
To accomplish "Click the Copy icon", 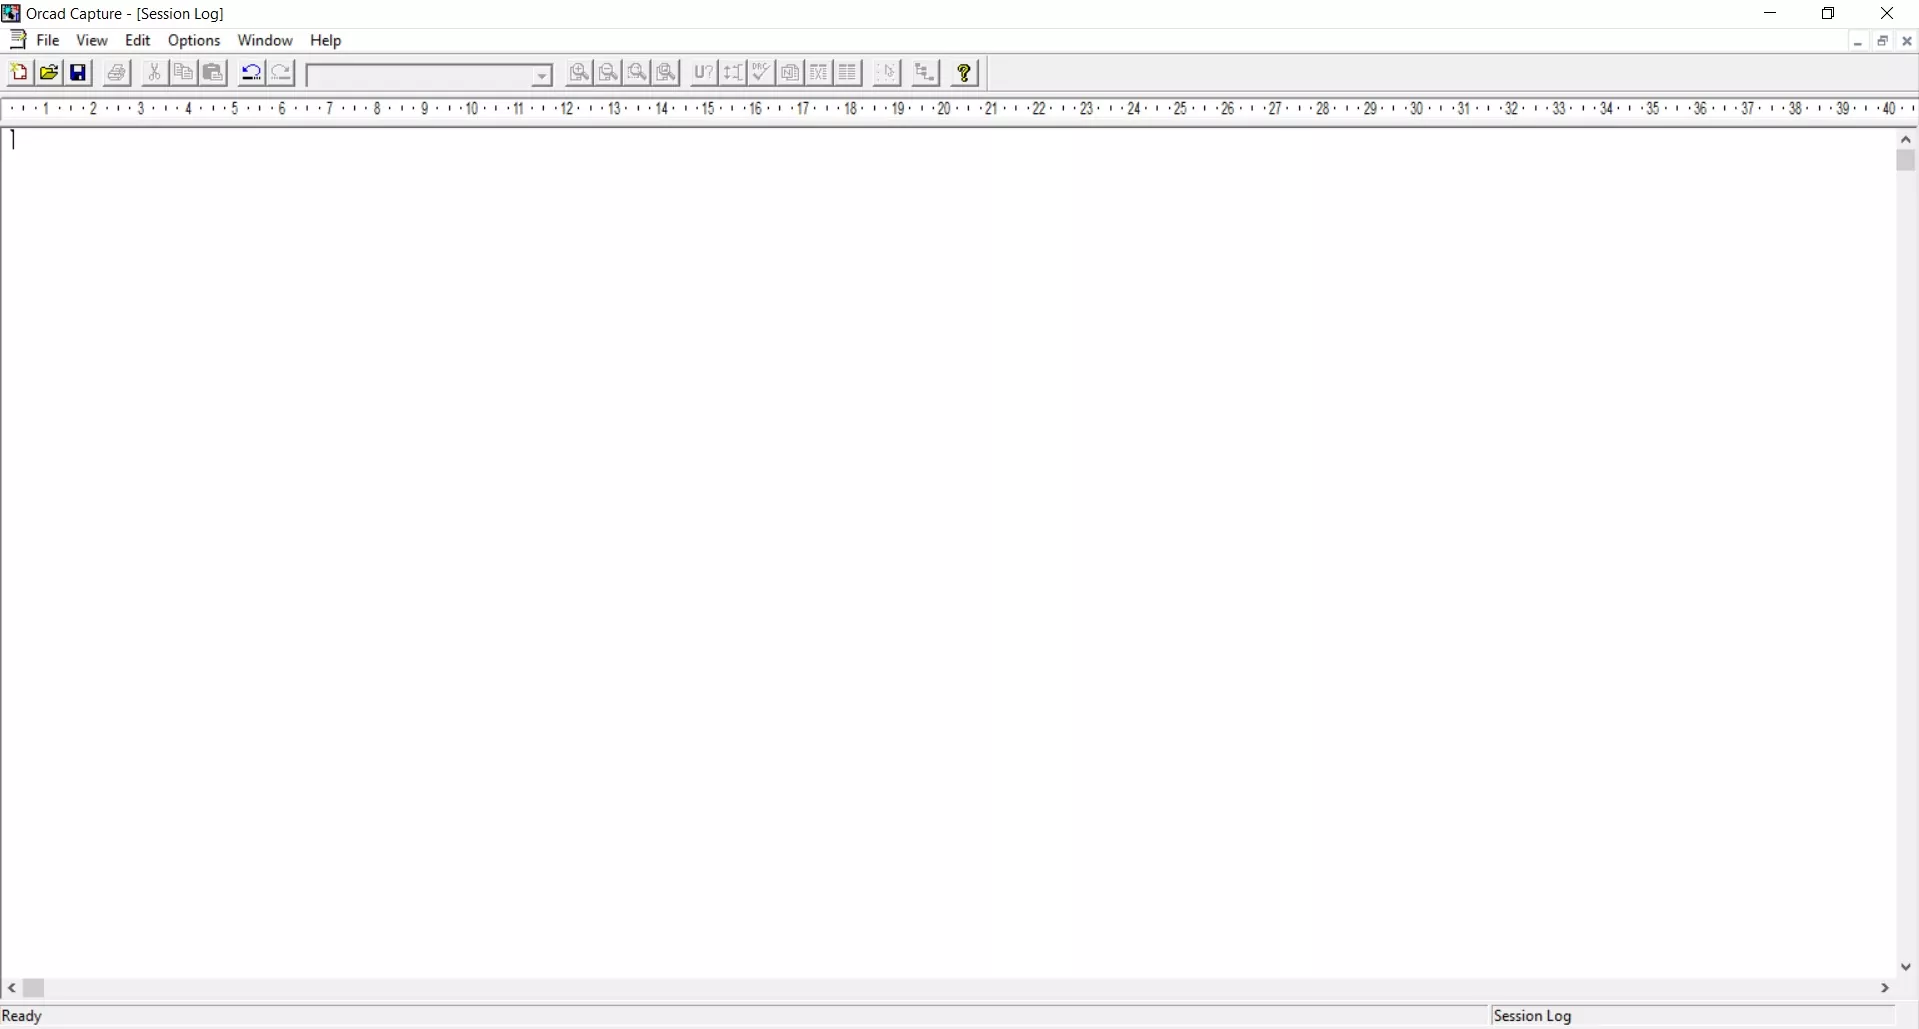I will click(x=183, y=73).
